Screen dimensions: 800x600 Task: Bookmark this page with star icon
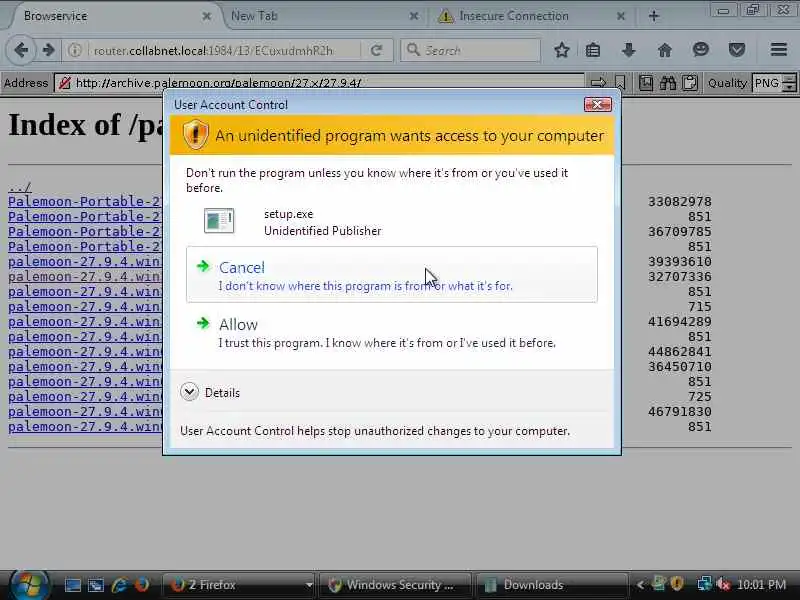[x=562, y=50]
